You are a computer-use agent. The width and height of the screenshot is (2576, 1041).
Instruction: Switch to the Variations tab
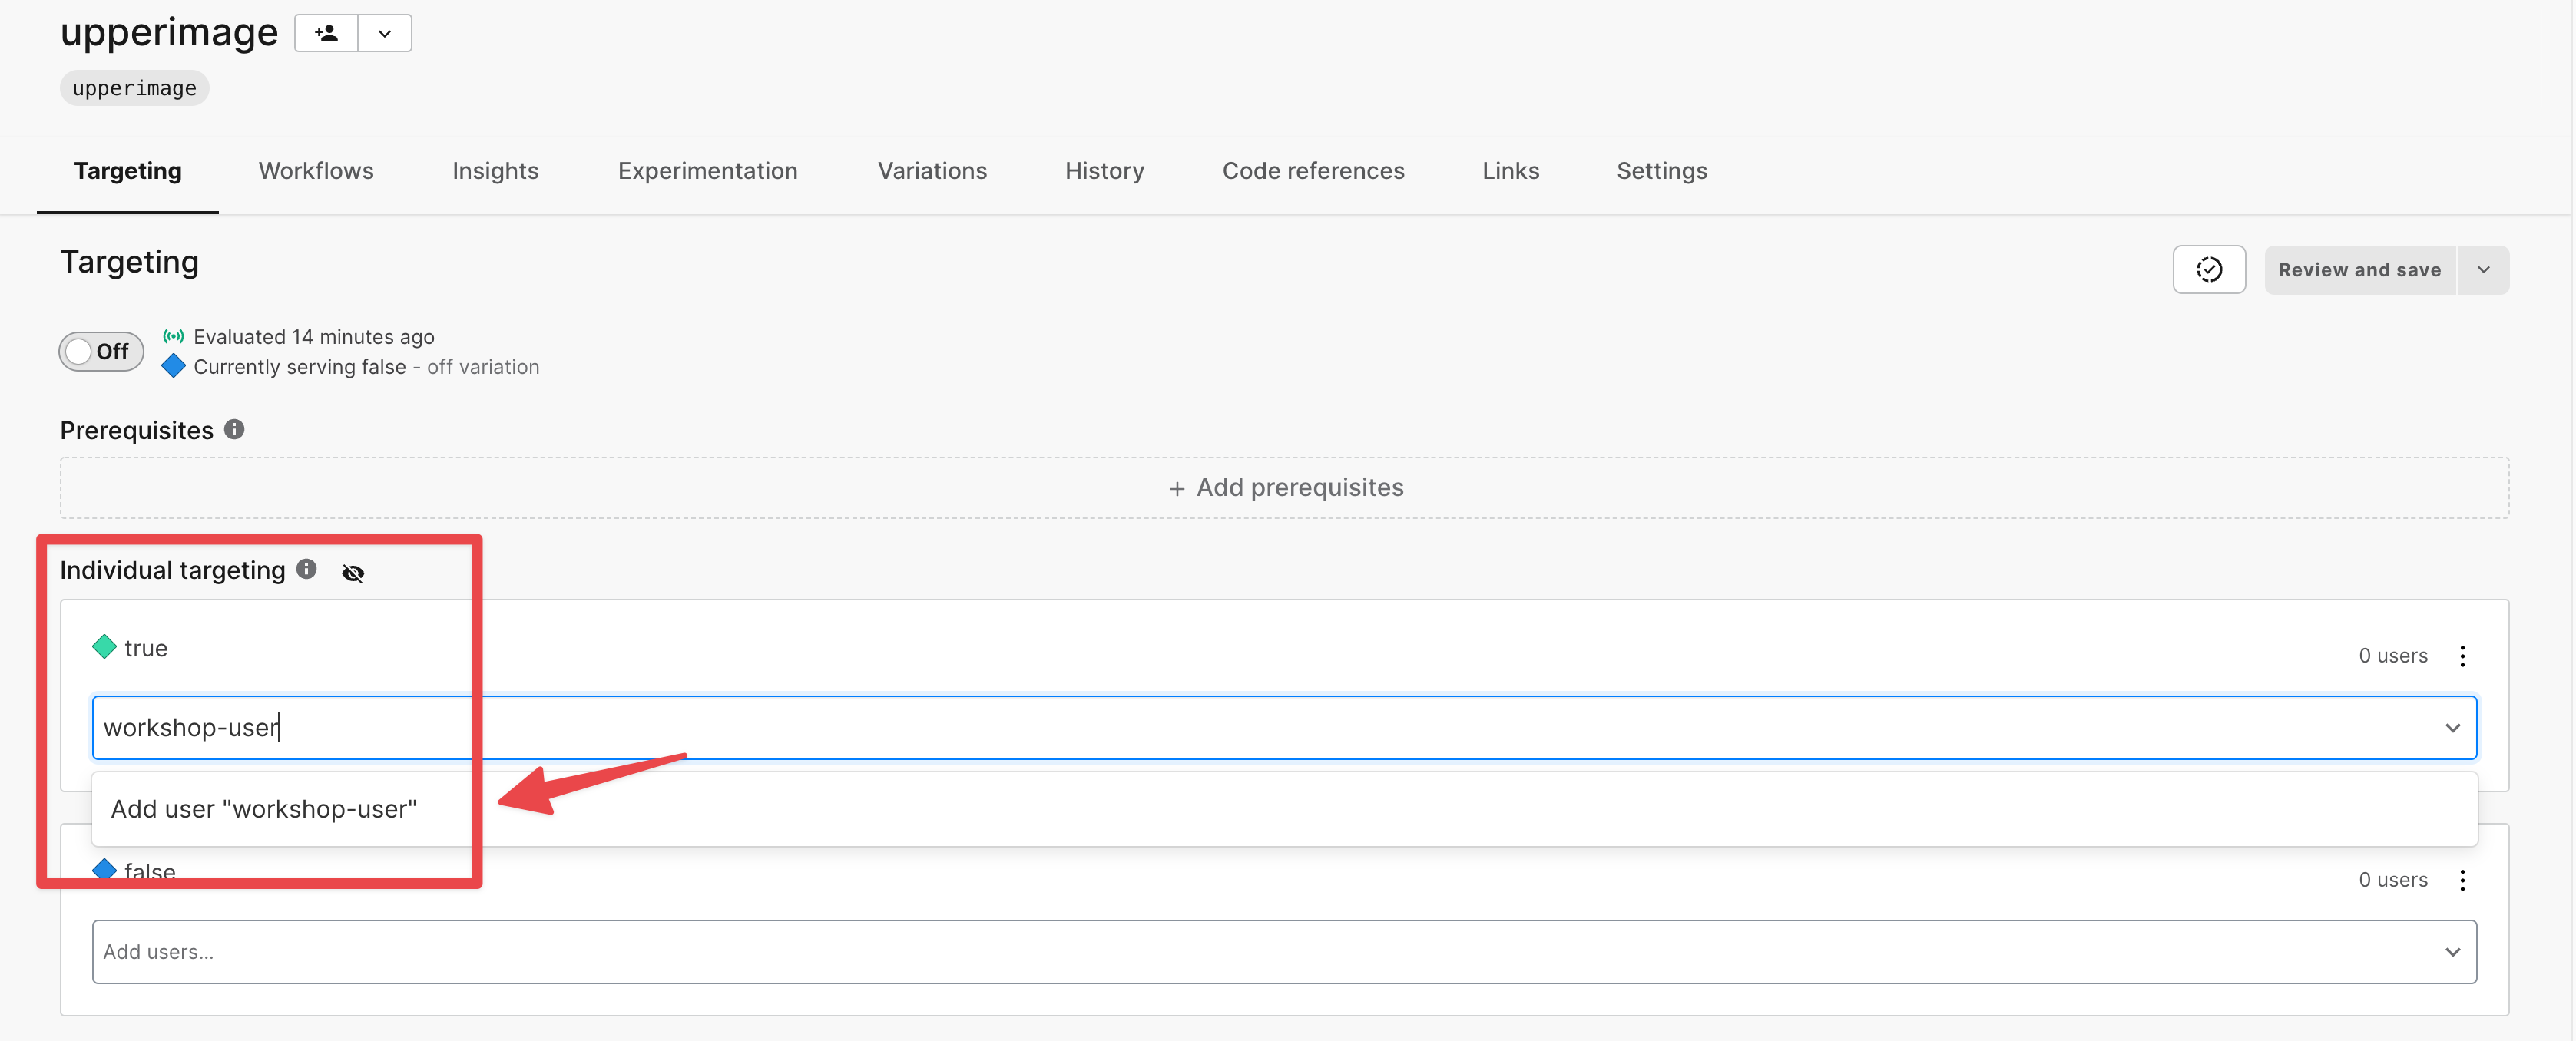pyautogui.click(x=932, y=171)
